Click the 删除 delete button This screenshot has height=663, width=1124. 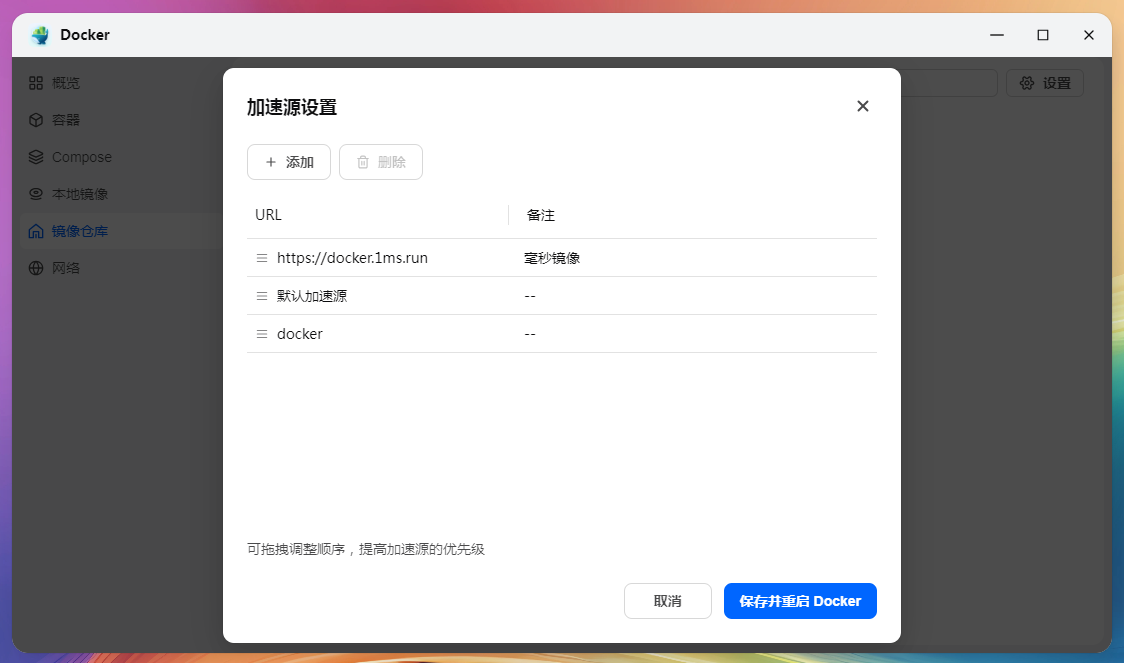(x=381, y=162)
